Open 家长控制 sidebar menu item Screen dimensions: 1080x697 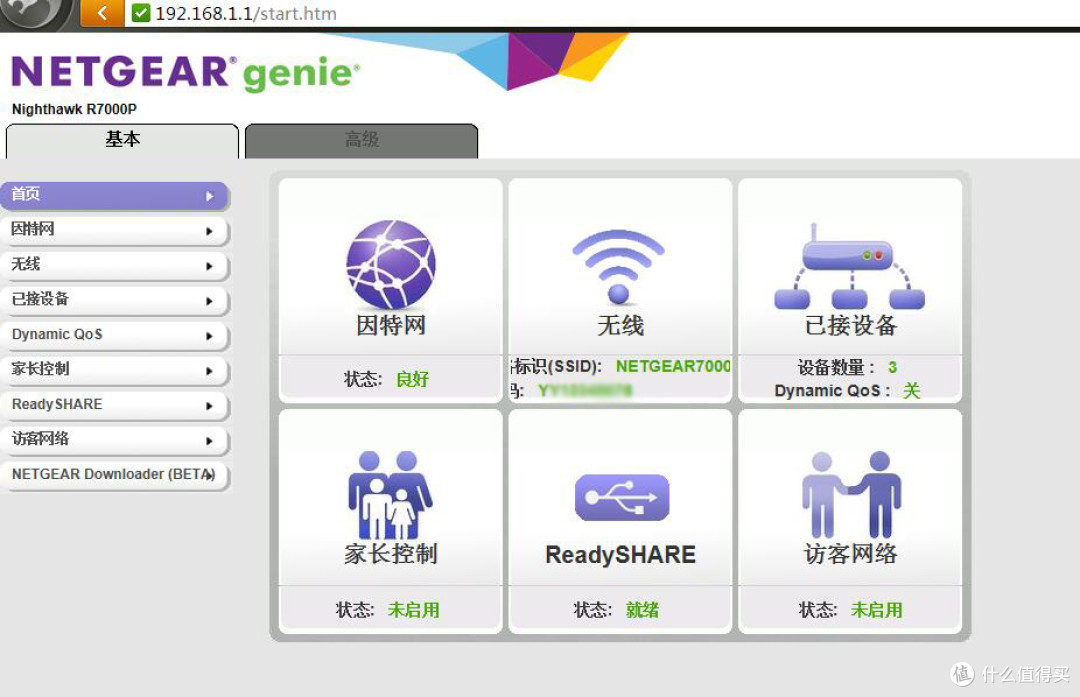click(x=114, y=371)
